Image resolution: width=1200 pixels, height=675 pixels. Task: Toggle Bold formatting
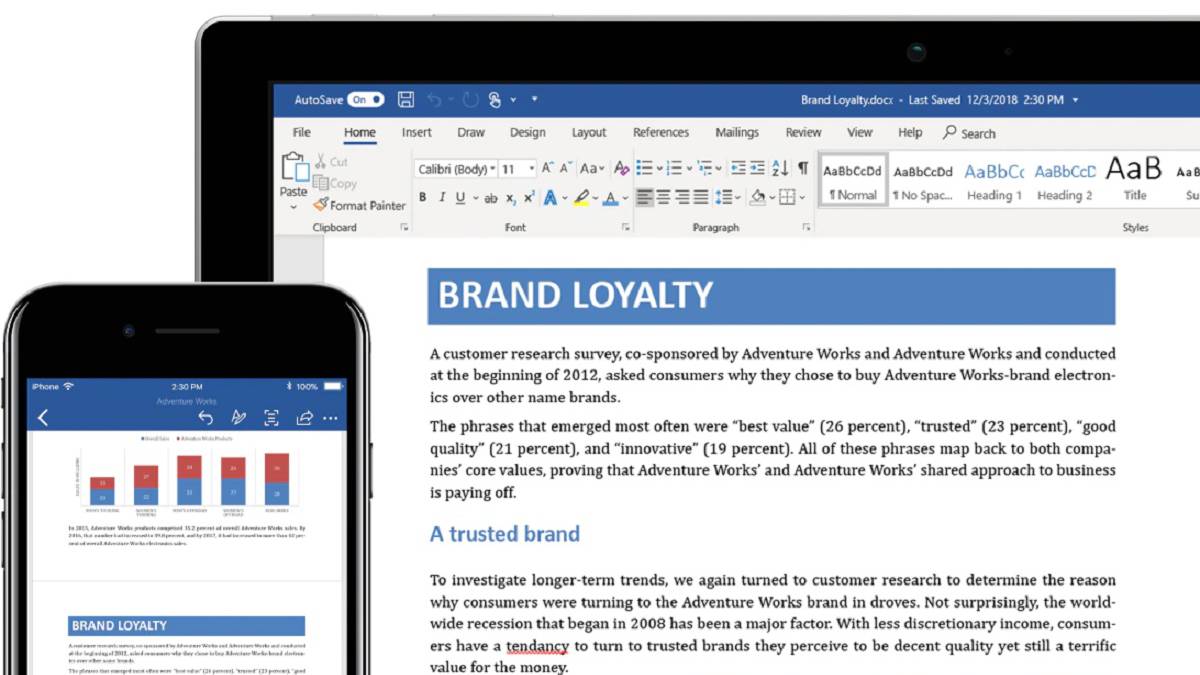point(423,198)
